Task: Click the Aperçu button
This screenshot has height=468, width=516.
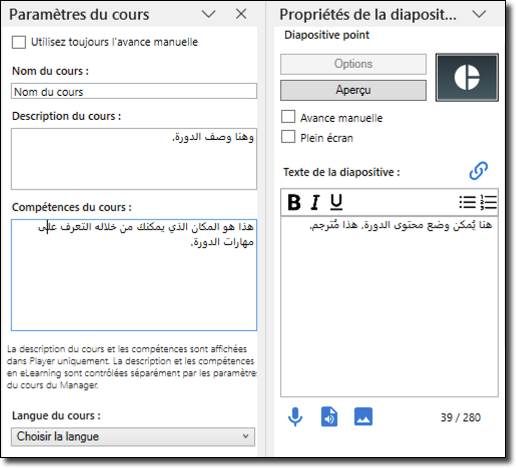Action: point(353,90)
